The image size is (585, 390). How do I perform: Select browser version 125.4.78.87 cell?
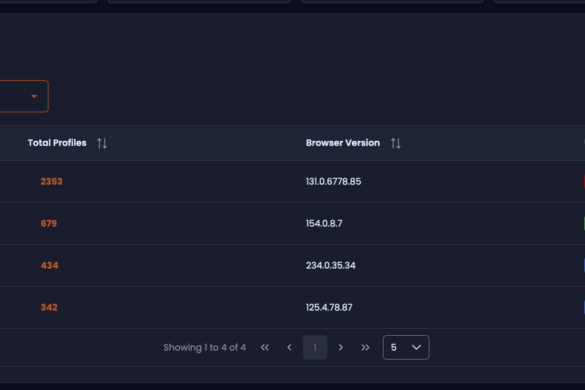(x=329, y=308)
